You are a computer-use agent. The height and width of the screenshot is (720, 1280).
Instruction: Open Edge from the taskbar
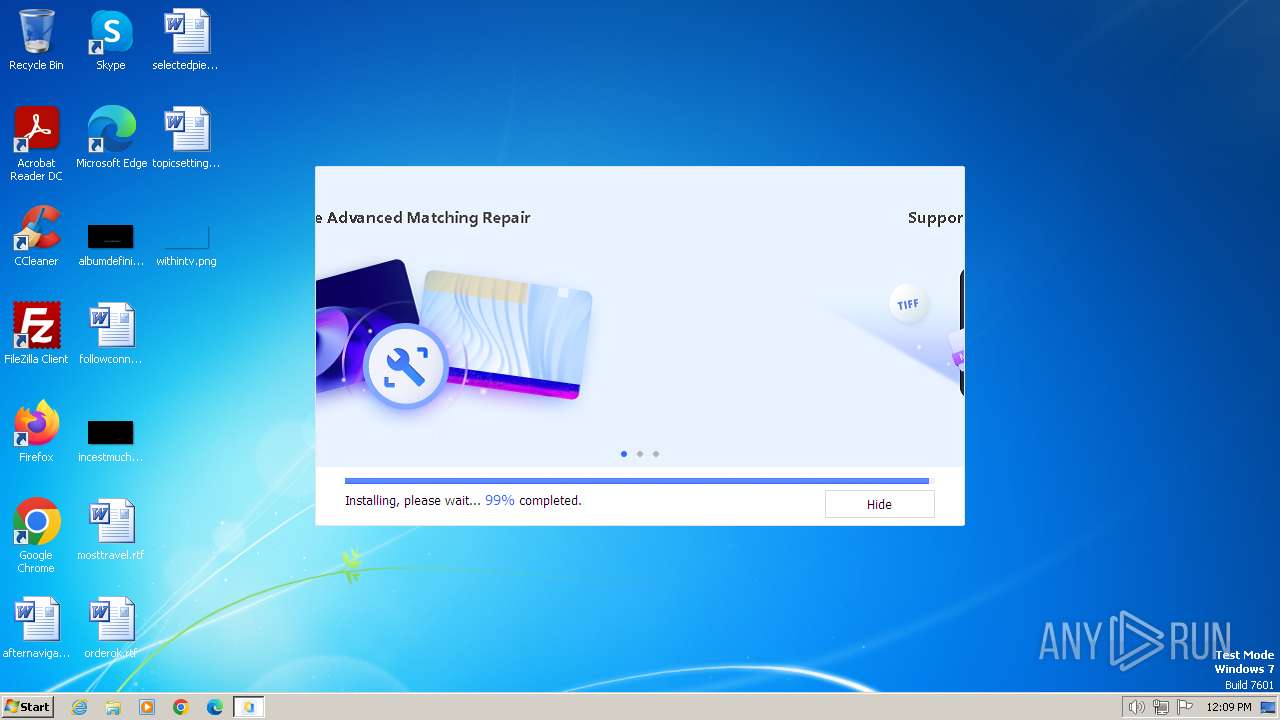(215, 707)
